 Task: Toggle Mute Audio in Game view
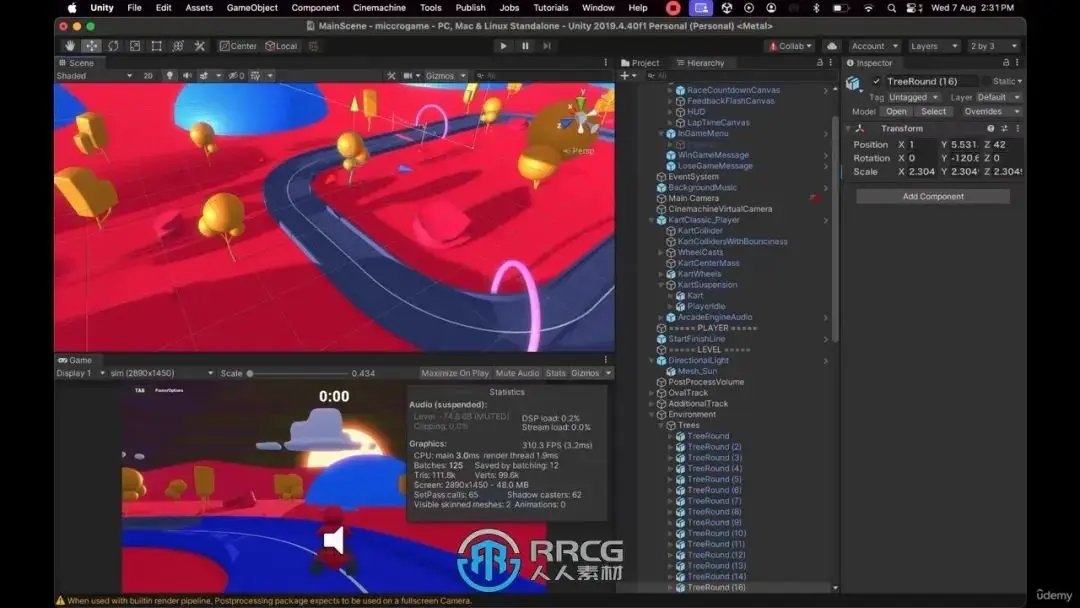pos(517,373)
